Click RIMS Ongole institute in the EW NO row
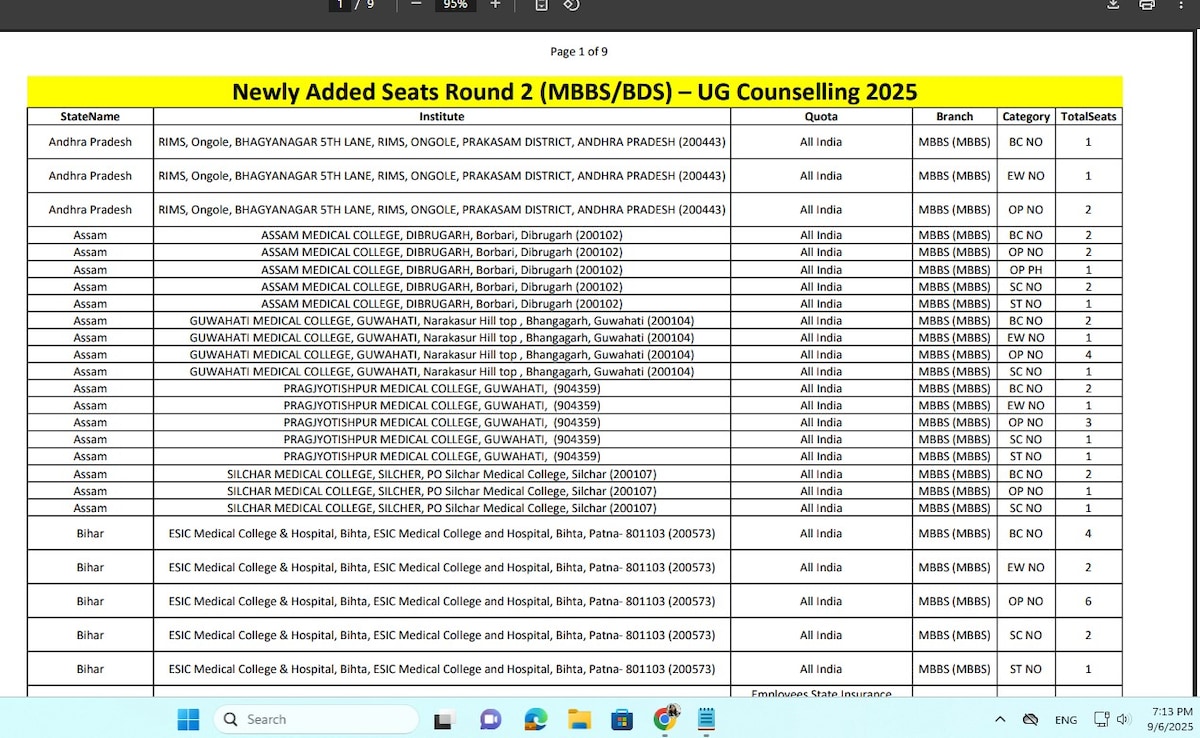The width and height of the screenshot is (1200, 738). (442, 176)
